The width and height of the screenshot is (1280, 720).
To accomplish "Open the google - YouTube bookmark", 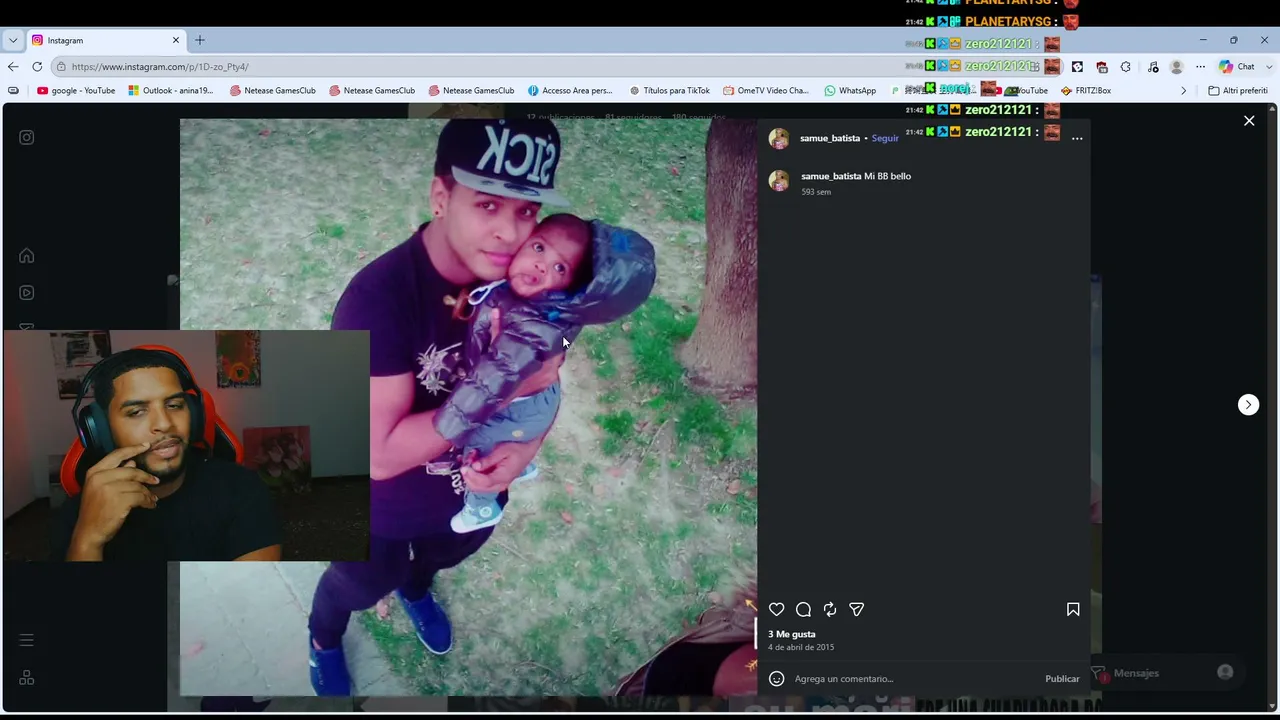I will point(76,90).
